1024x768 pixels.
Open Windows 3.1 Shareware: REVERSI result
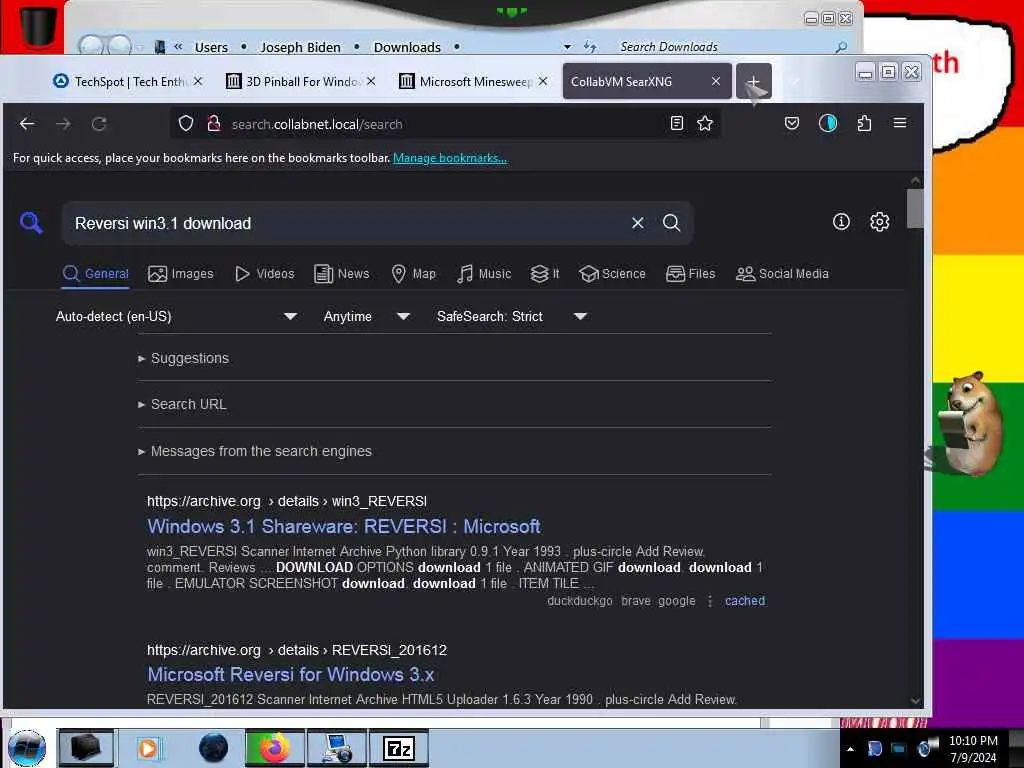coord(344,526)
